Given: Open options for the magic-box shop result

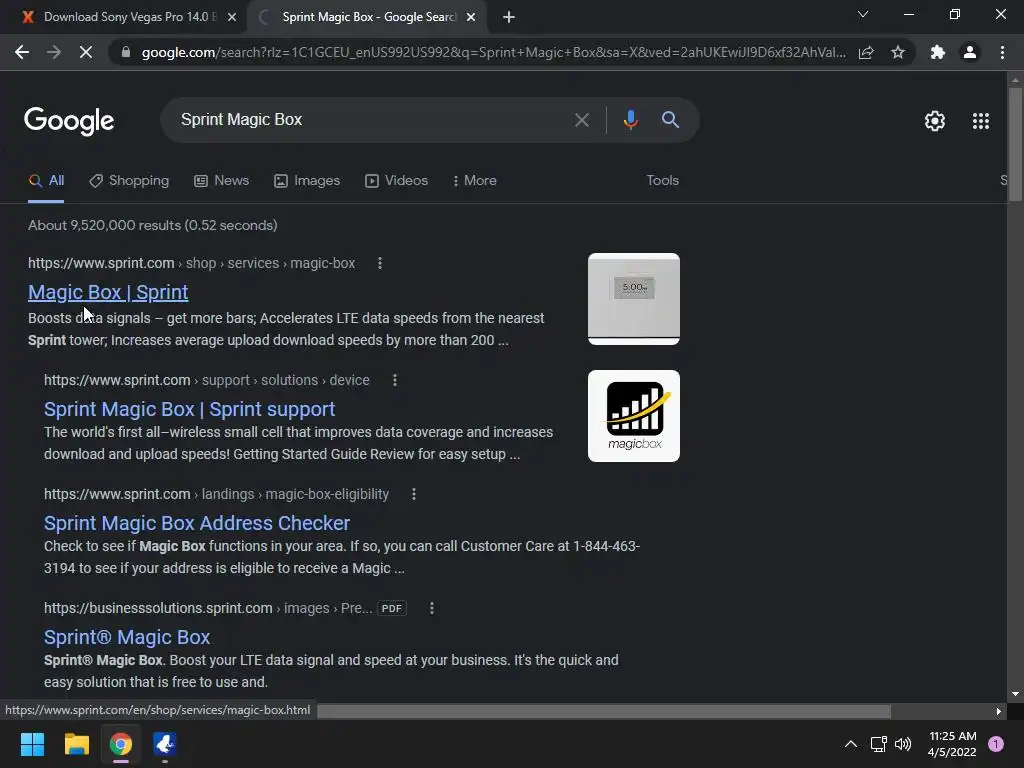Looking at the screenshot, I should (x=379, y=263).
